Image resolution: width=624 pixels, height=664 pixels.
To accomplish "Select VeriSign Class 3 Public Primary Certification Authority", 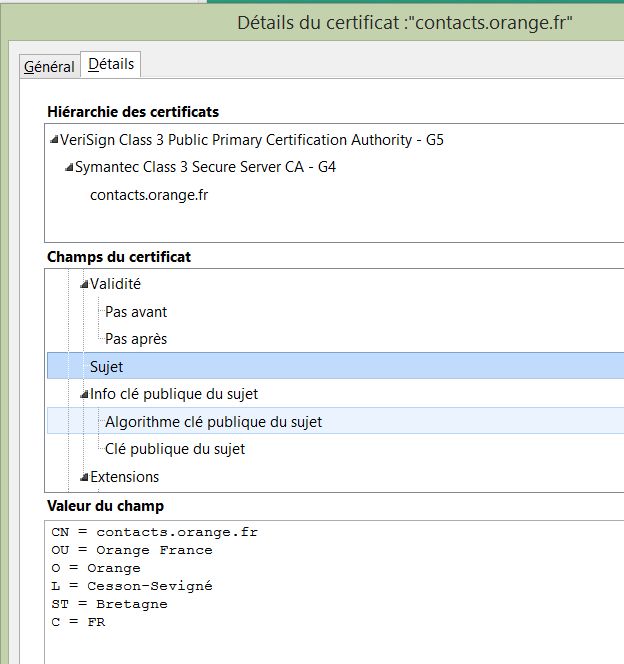I will click(x=251, y=140).
